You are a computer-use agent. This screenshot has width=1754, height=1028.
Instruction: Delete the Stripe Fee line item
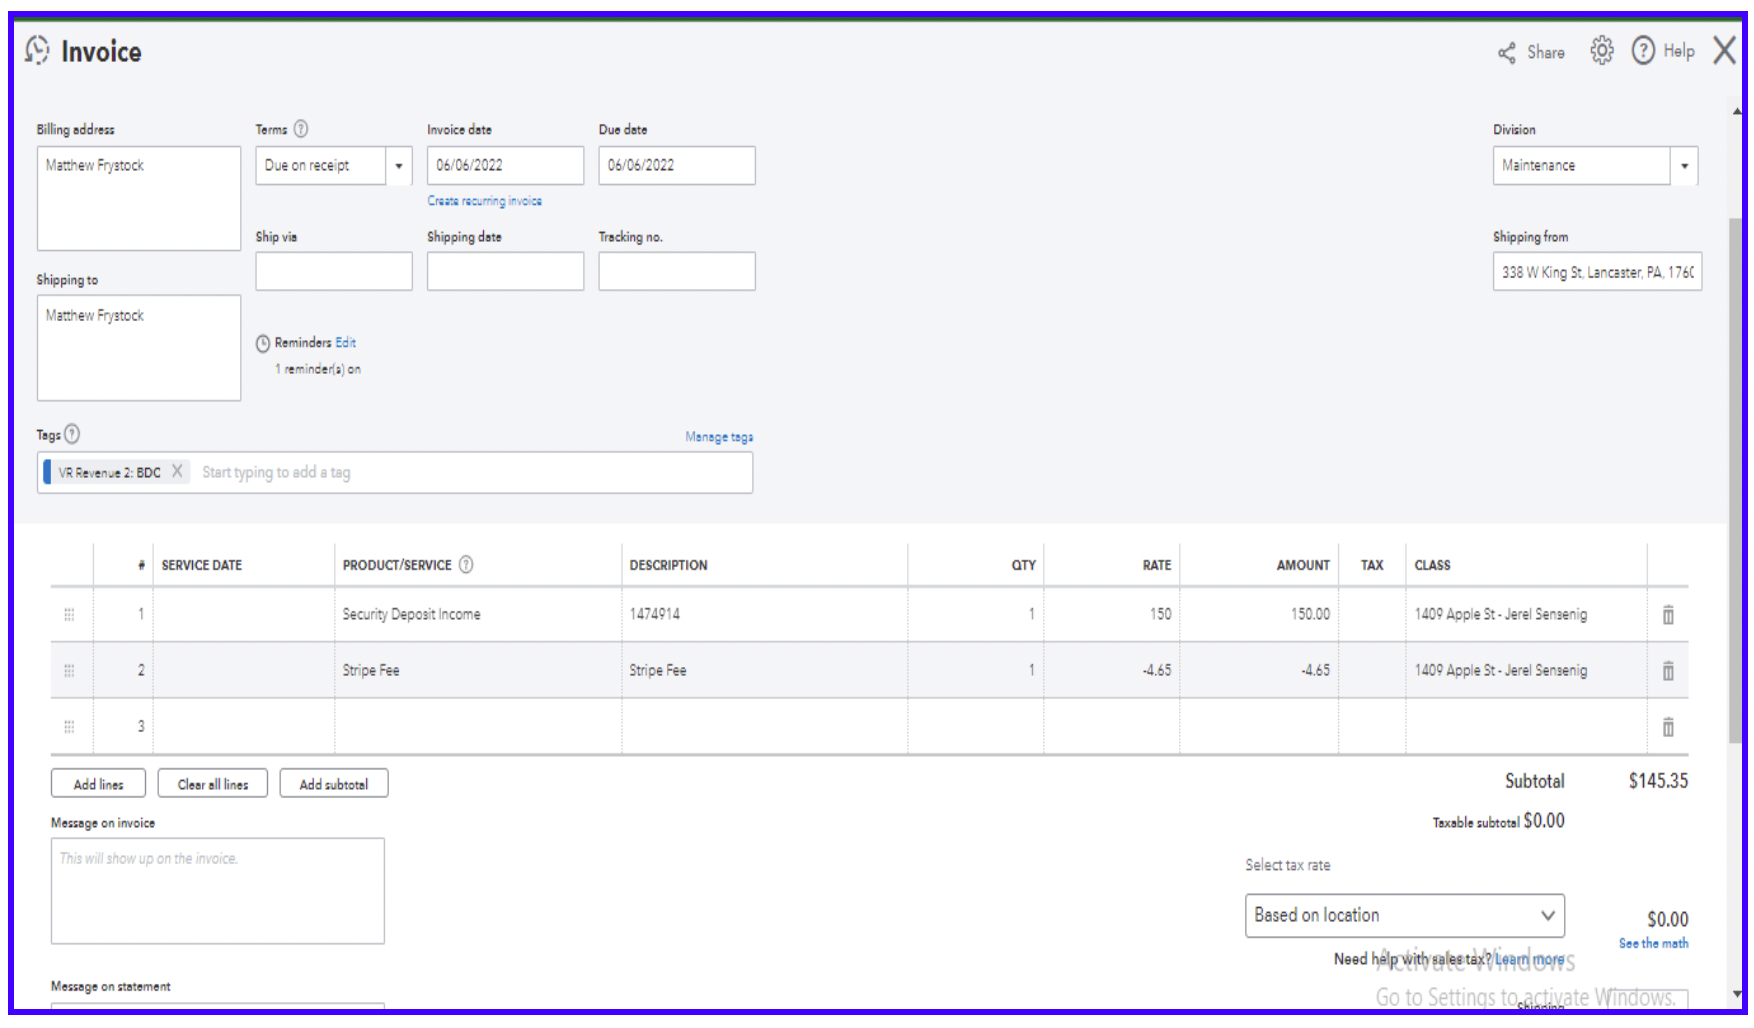[x=1668, y=671]
